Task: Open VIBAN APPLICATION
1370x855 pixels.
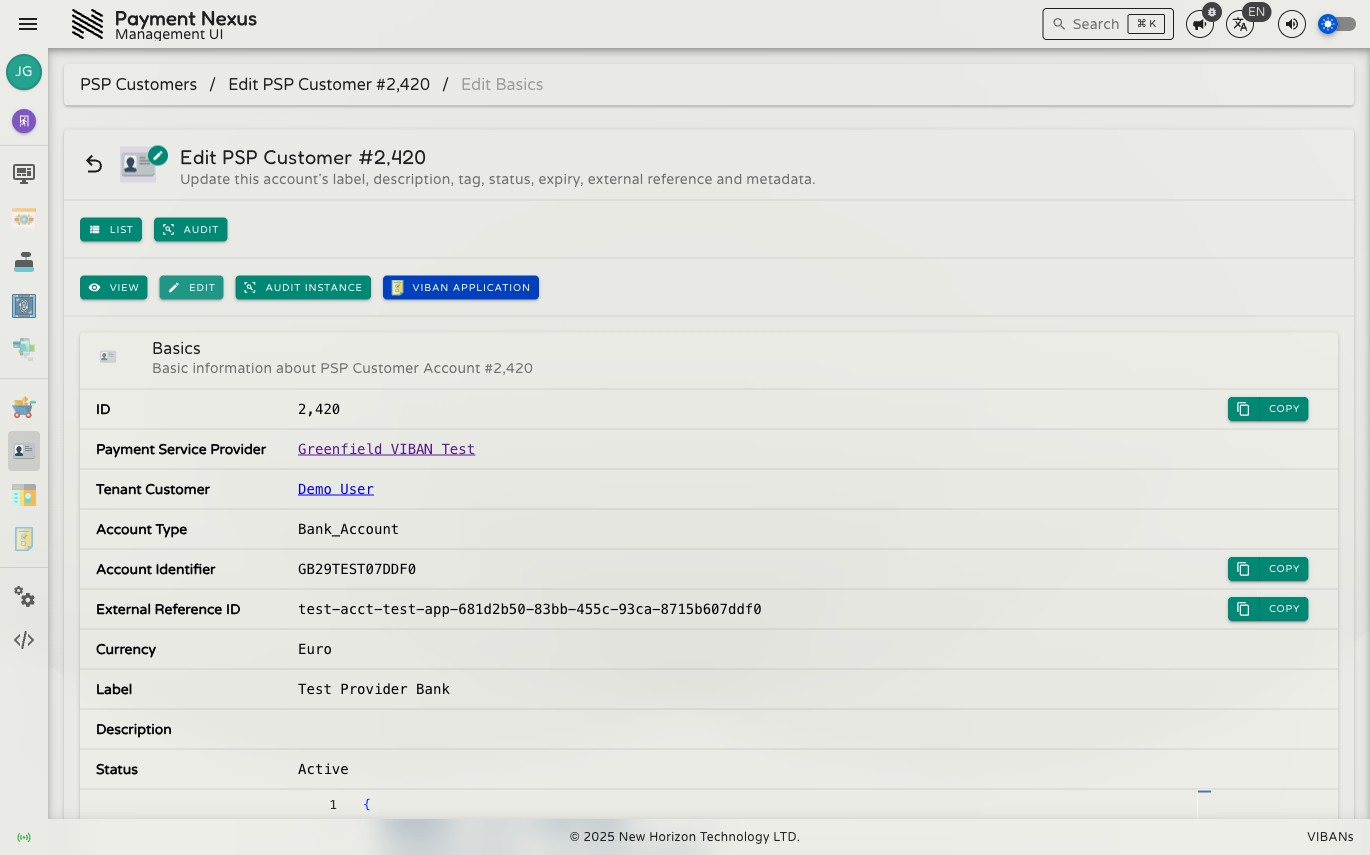Action: [461, 288]
